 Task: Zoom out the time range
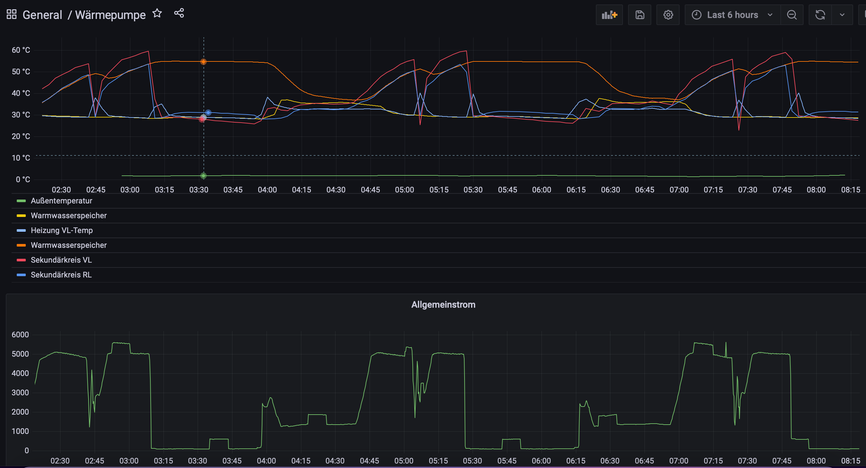792,15
